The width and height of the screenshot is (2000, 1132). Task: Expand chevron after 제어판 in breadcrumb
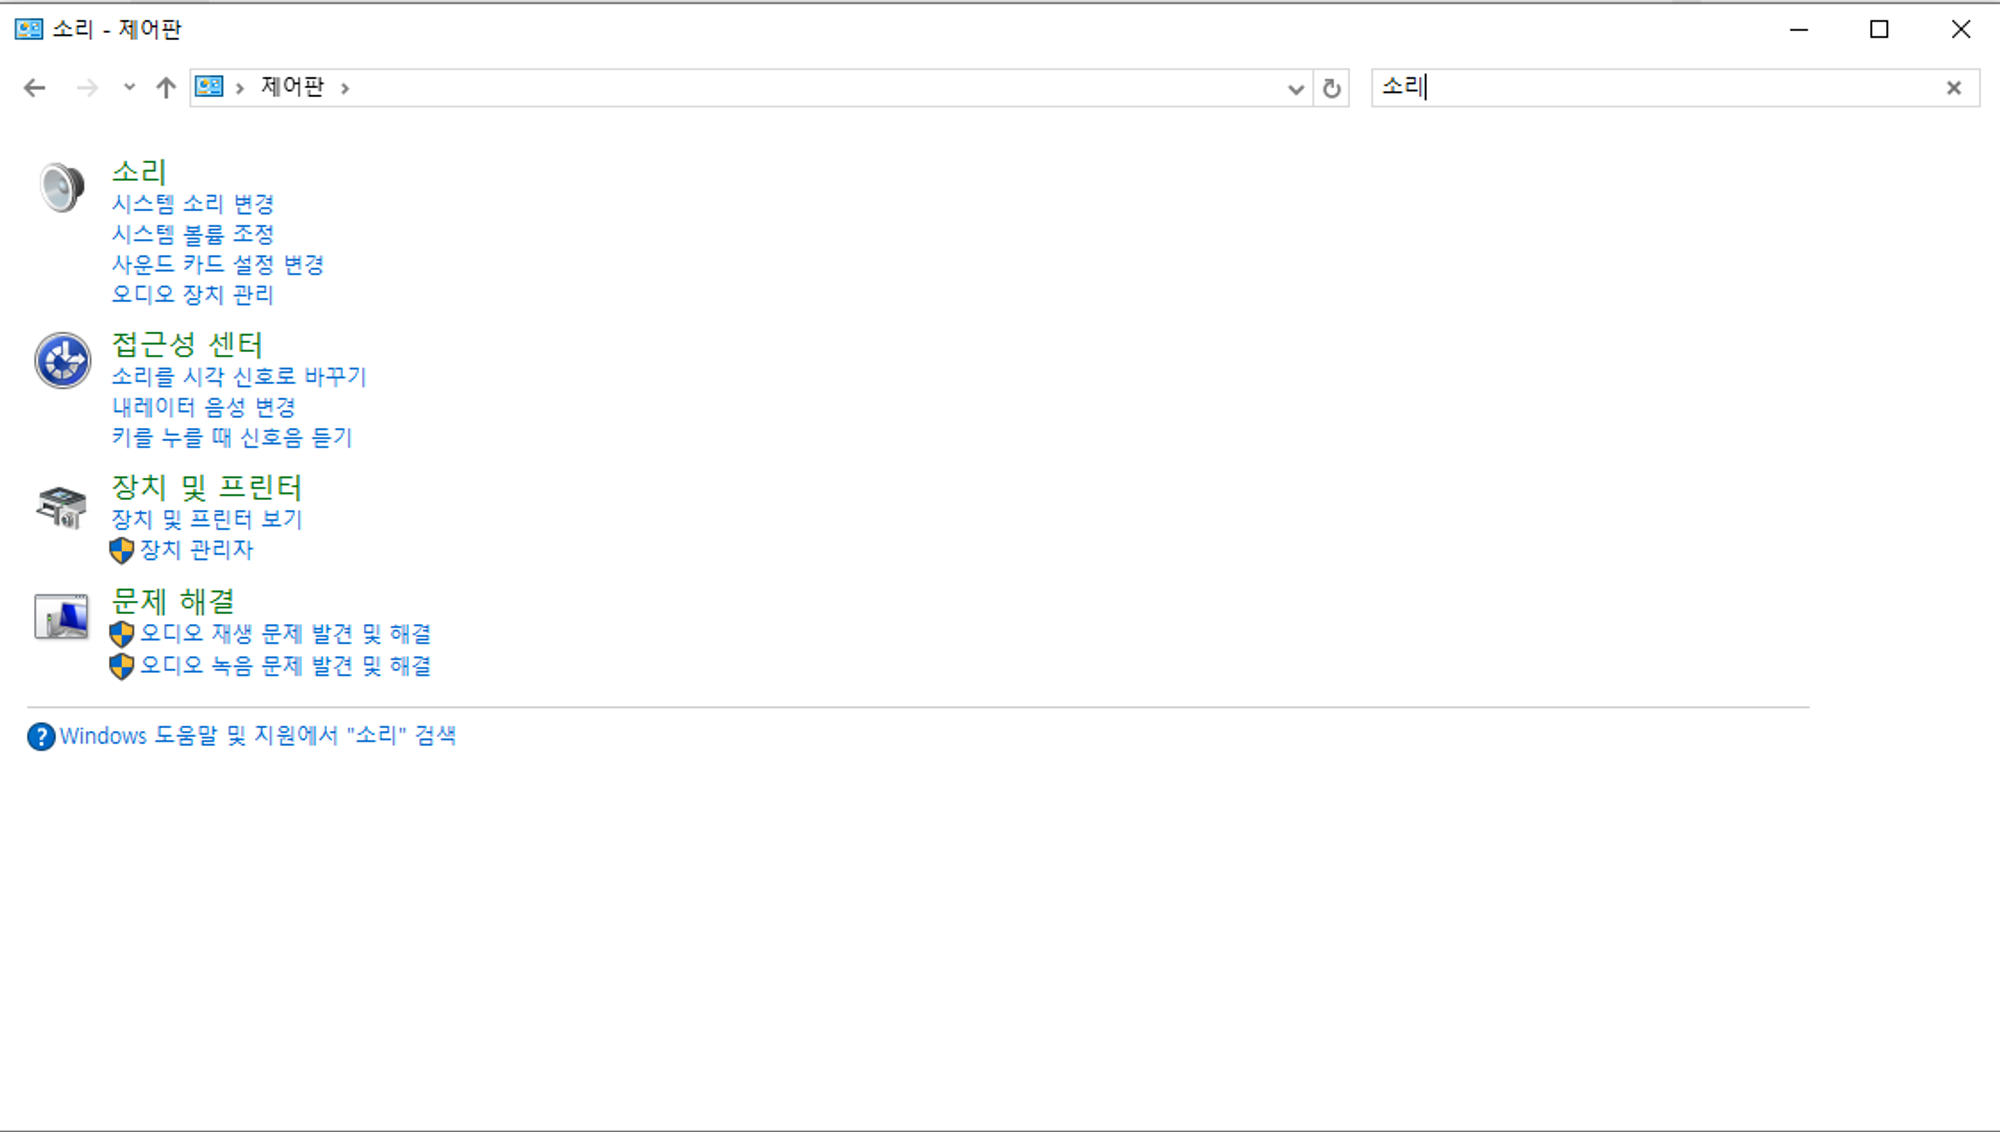[x=345, y=88]
